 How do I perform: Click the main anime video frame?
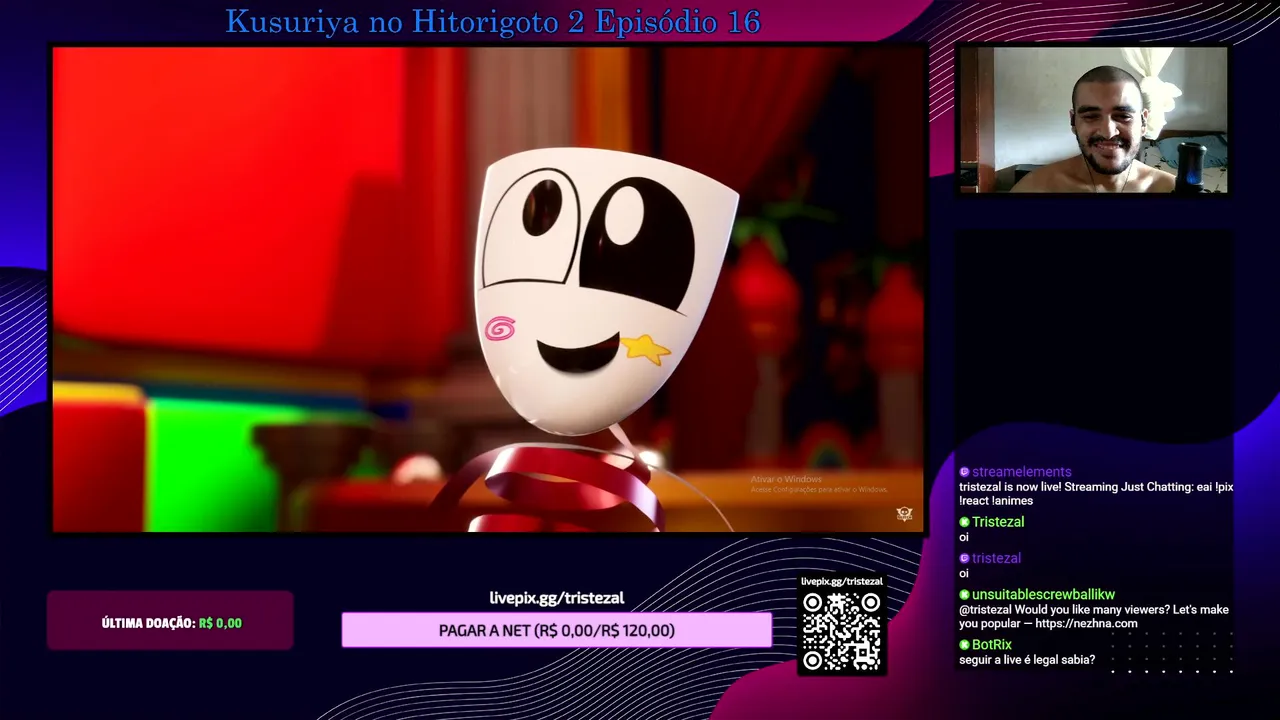(489, 289)
